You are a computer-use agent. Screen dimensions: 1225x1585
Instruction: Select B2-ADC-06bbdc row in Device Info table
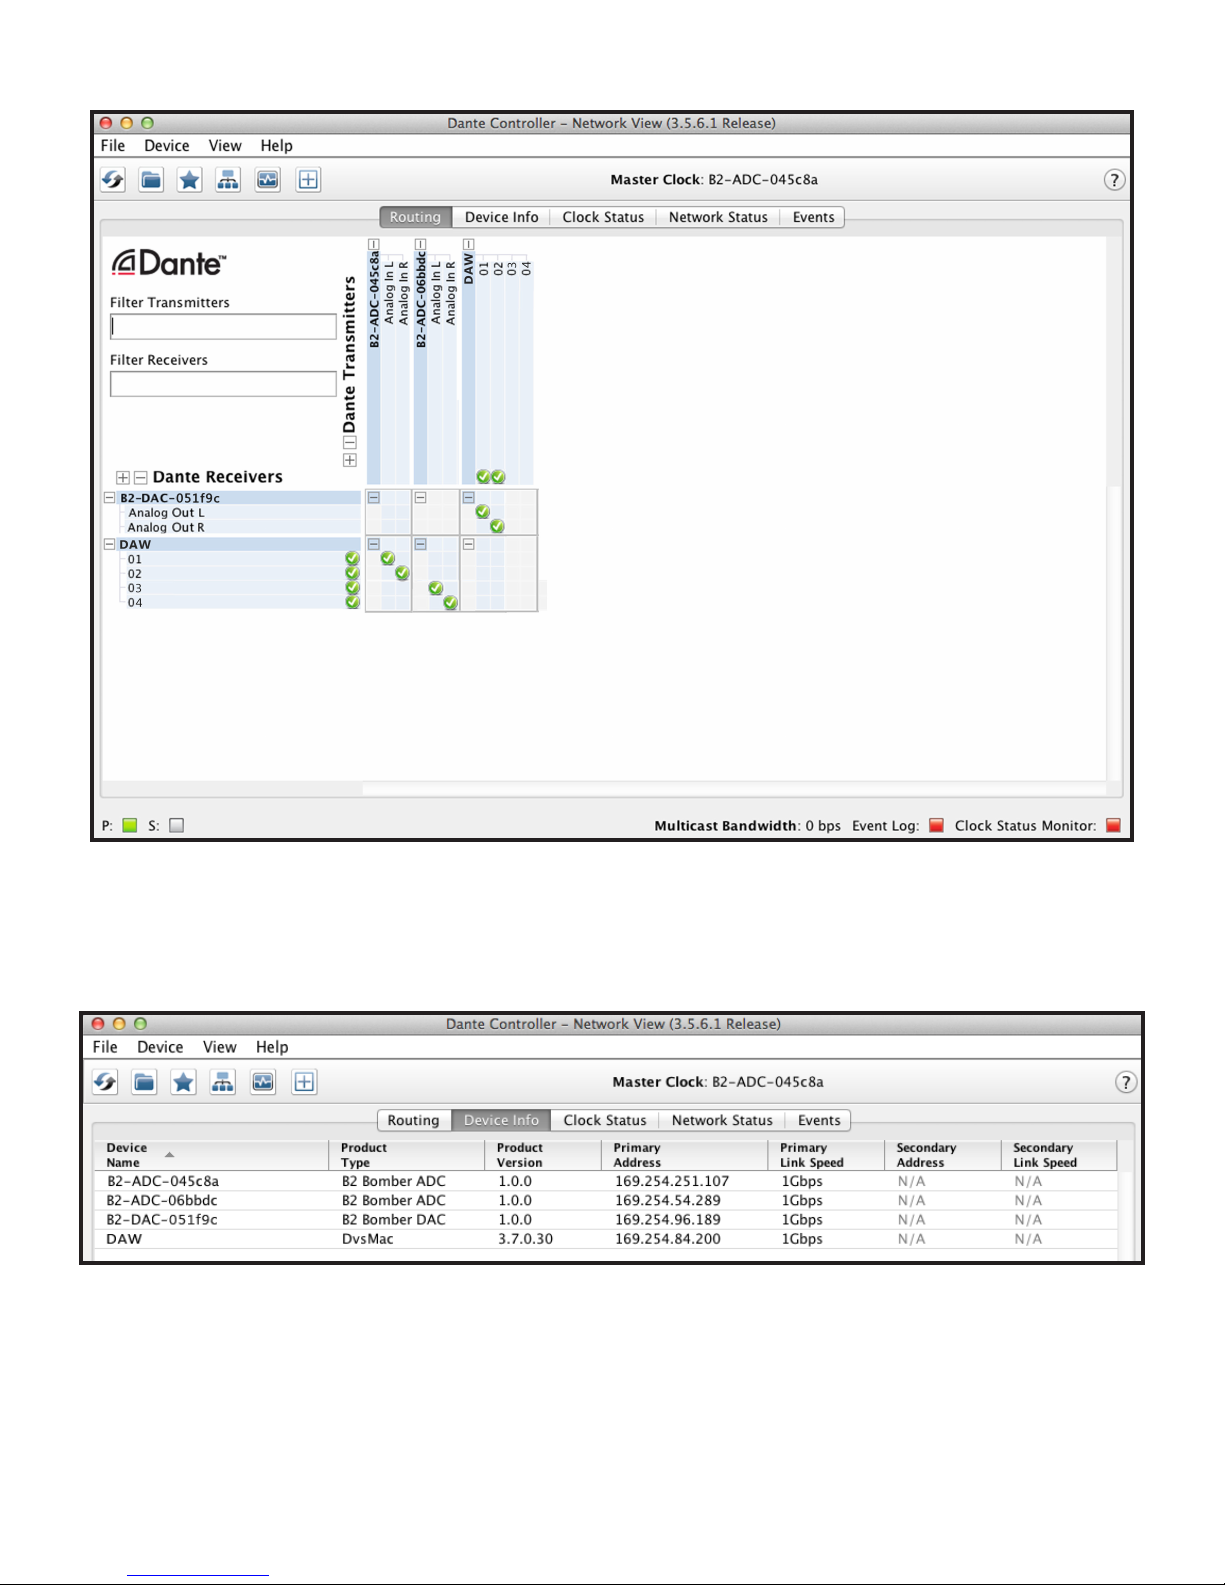(x=606, y=1200)
